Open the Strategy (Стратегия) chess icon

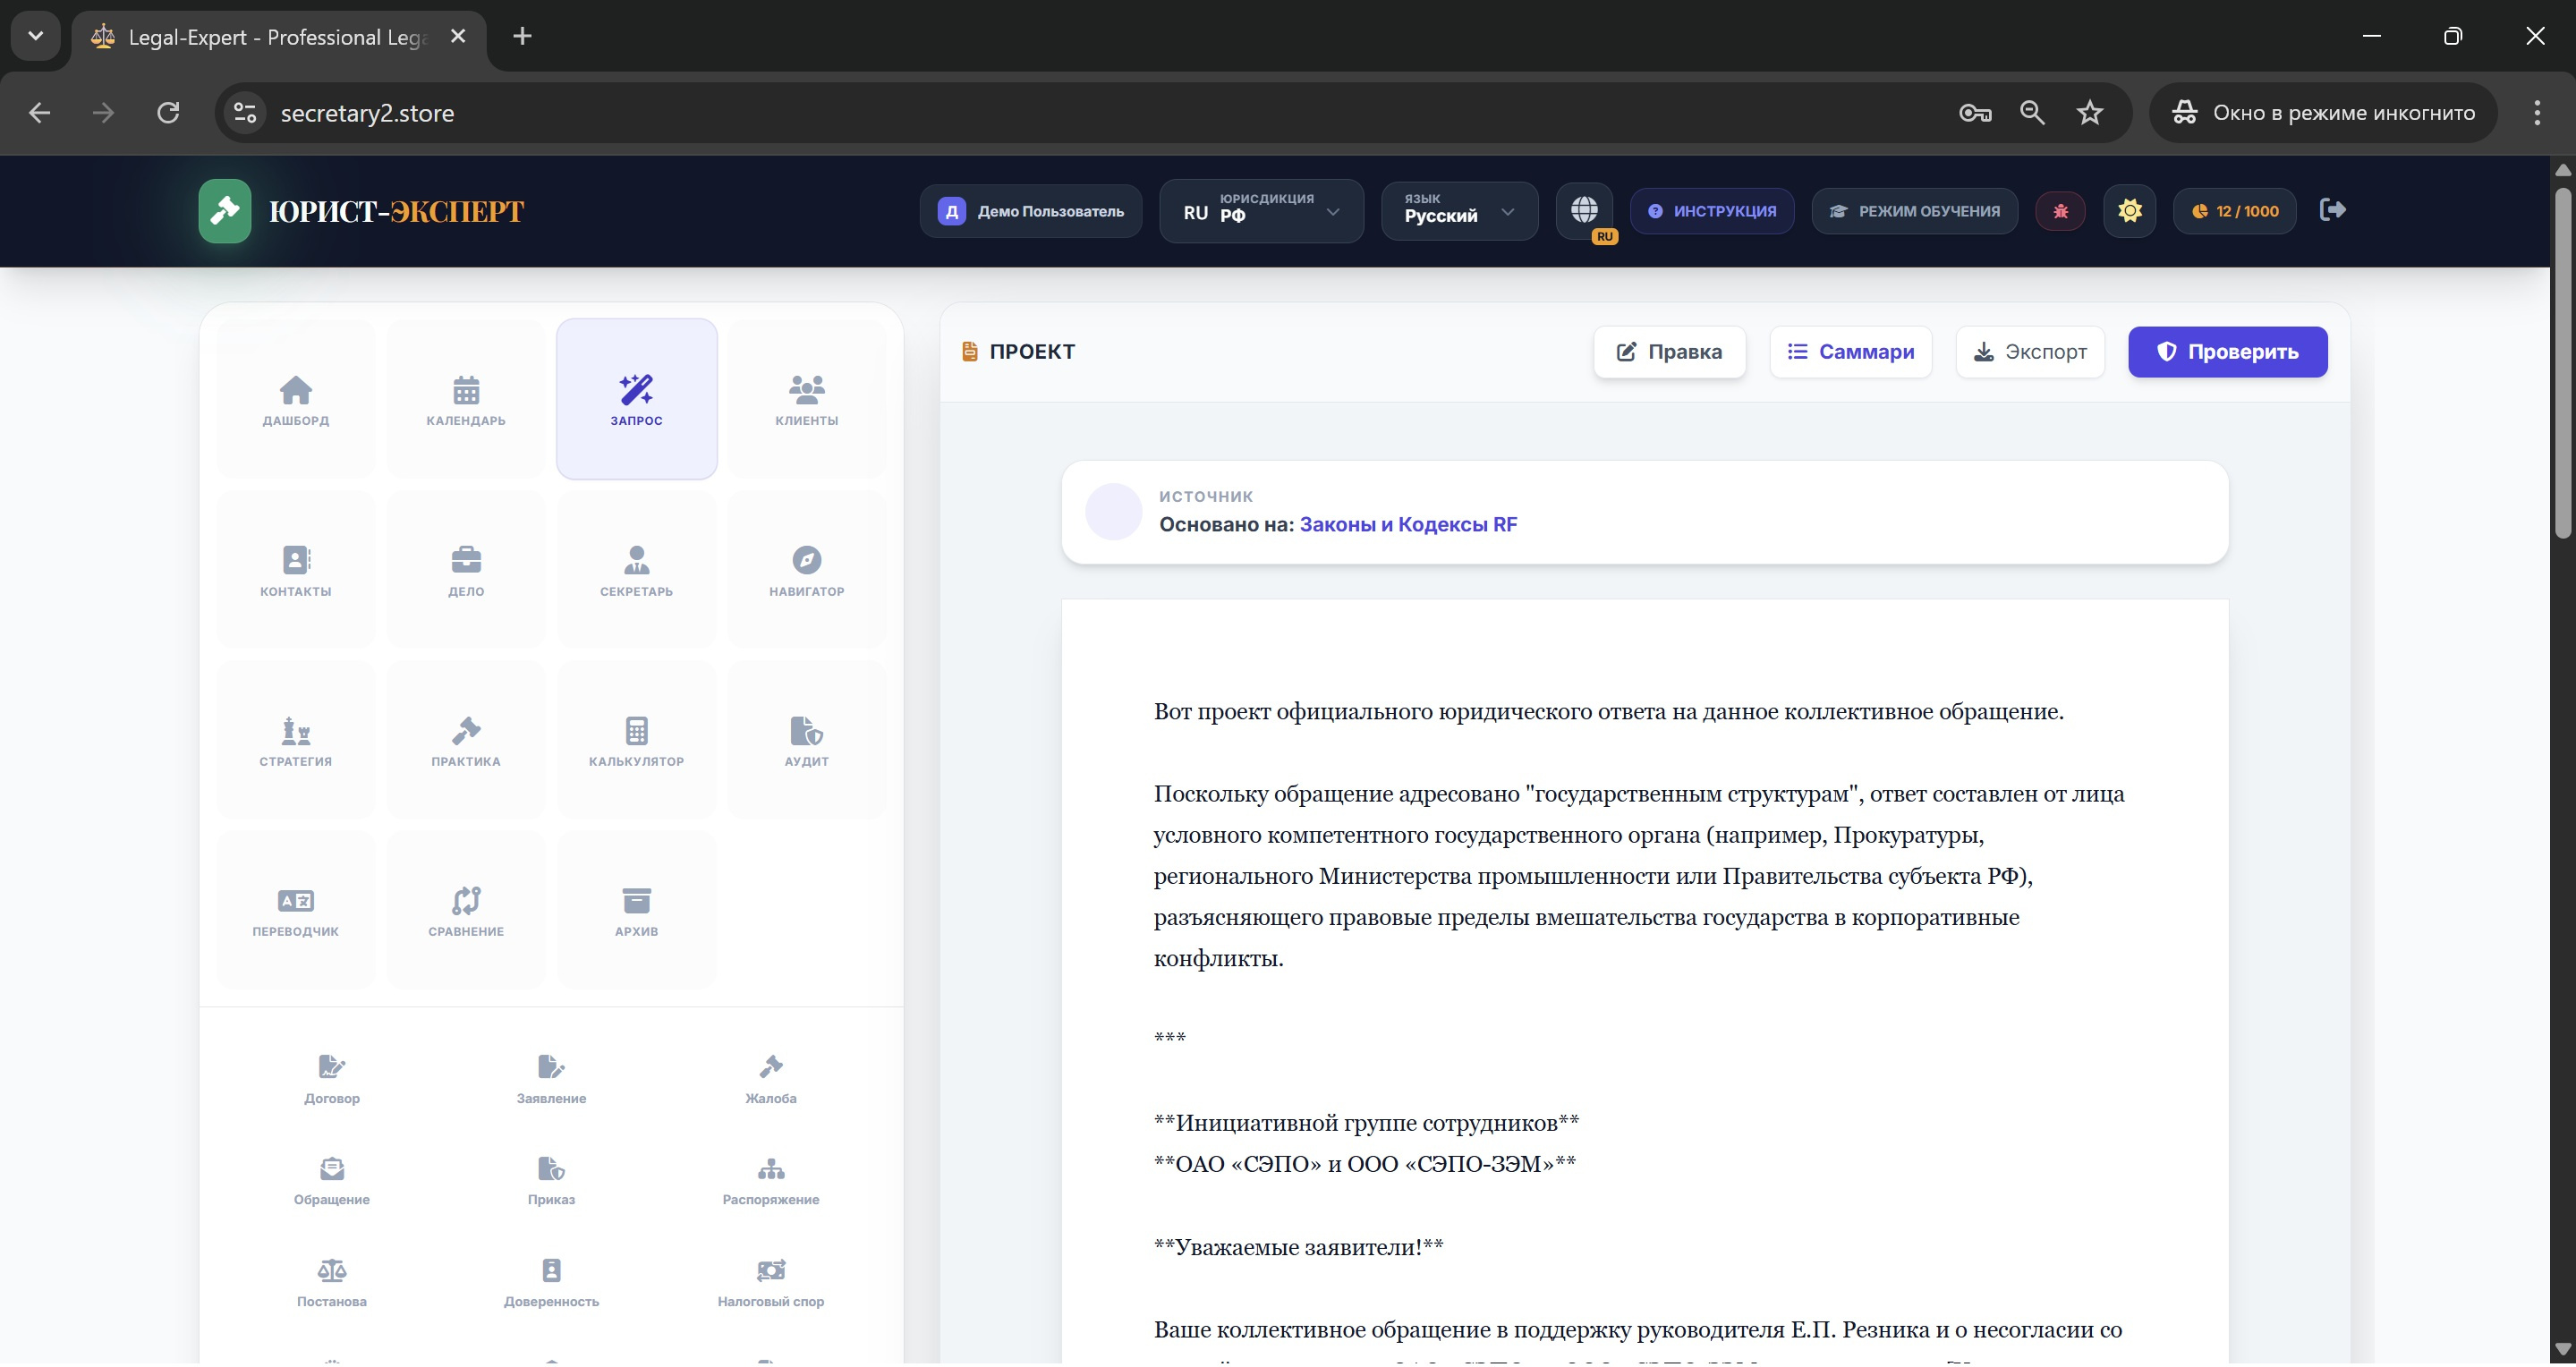[x=296, y=740]
